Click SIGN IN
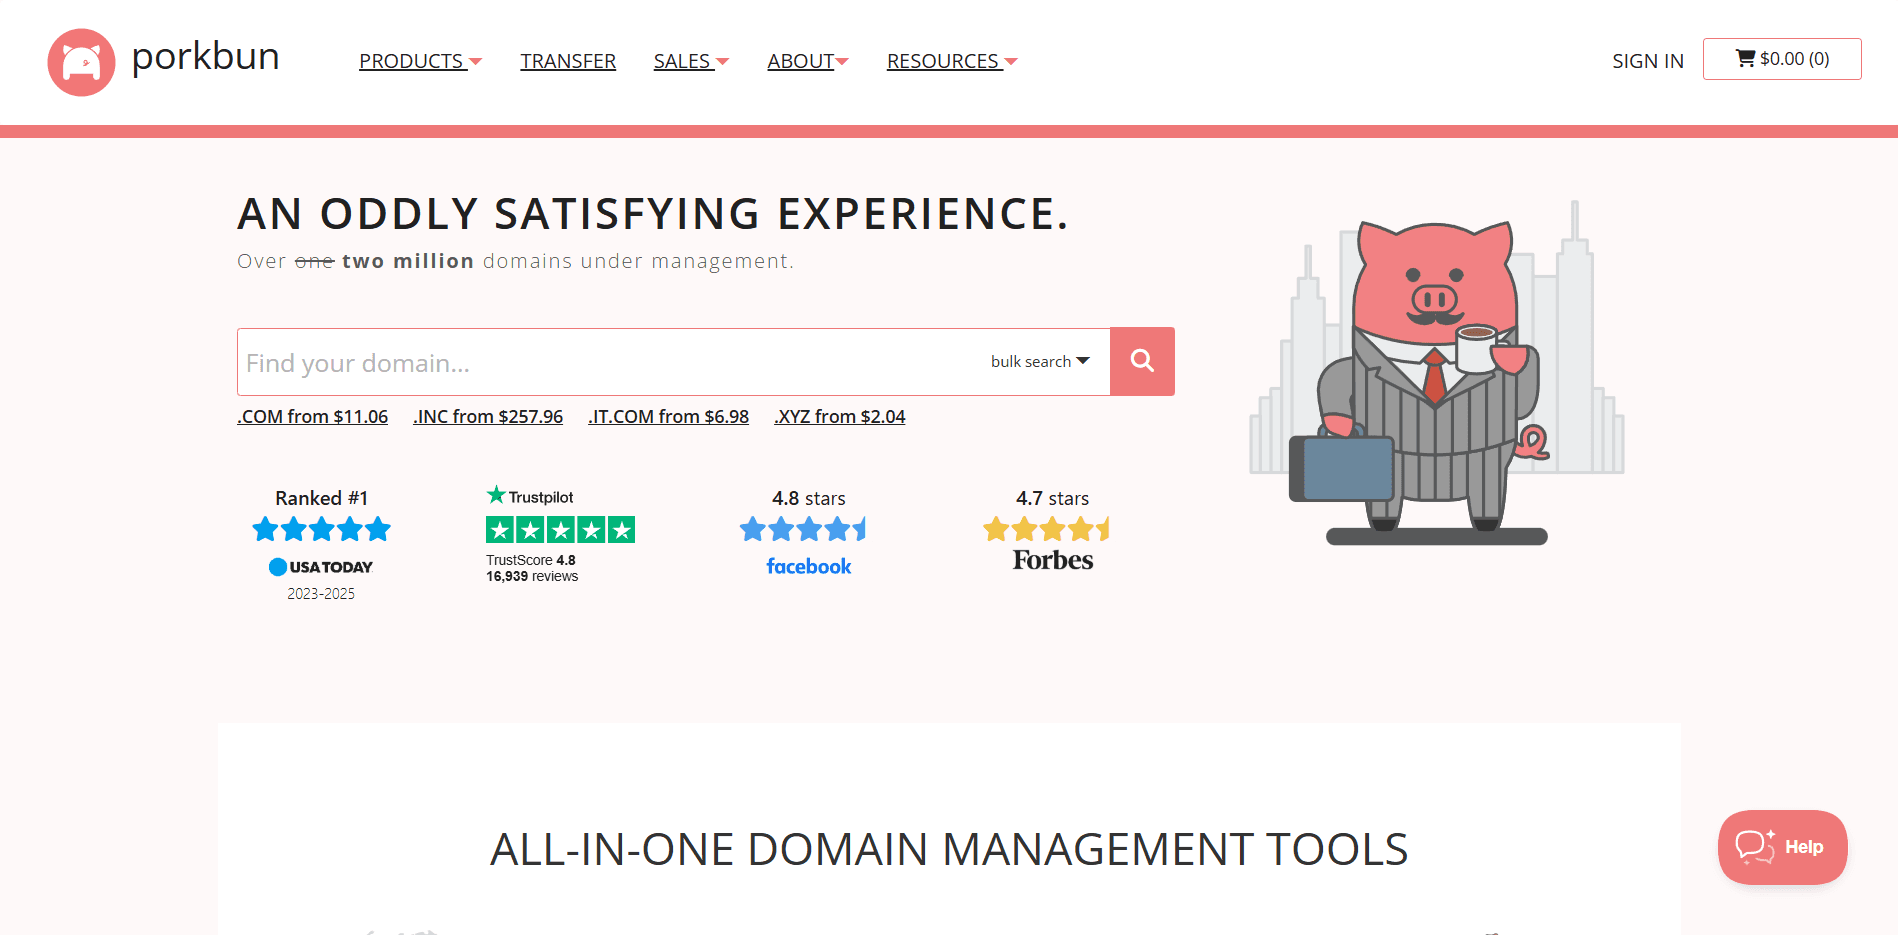The height and width of the screenshot is (935, 1898). tap(1648, 61)
